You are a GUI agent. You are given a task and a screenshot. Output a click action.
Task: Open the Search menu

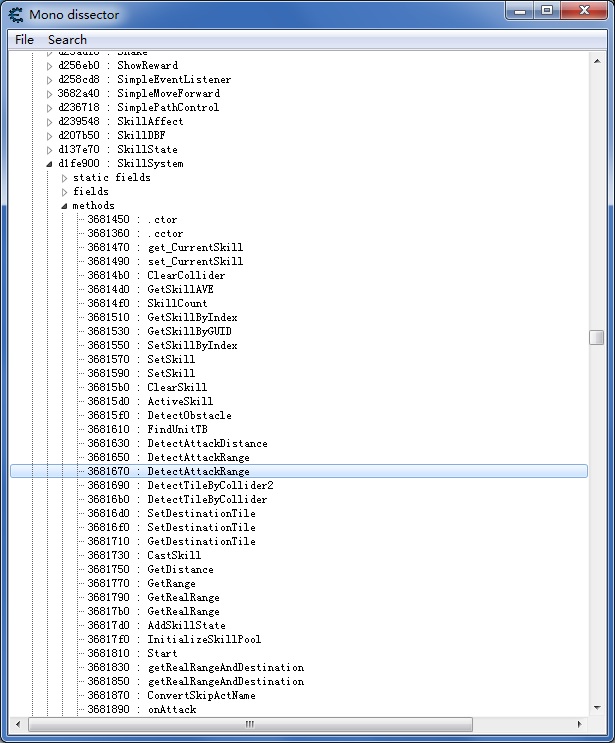(67, 39)
